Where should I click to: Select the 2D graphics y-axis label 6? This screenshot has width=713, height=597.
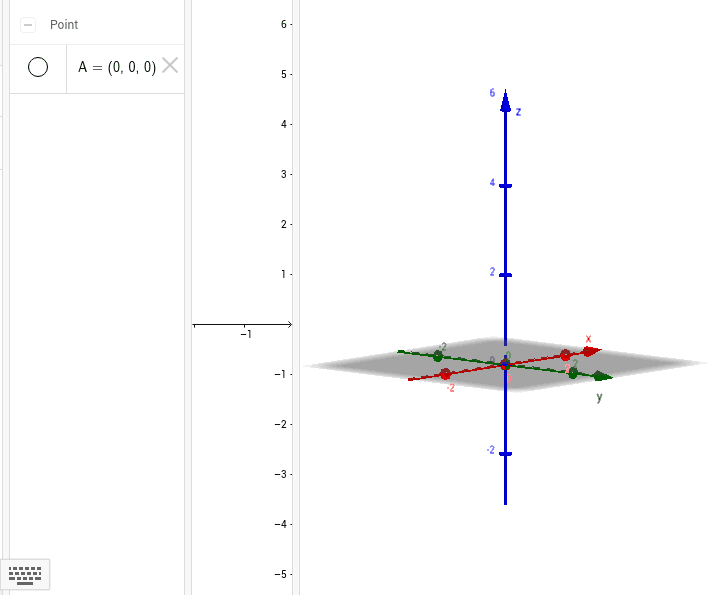284,25
